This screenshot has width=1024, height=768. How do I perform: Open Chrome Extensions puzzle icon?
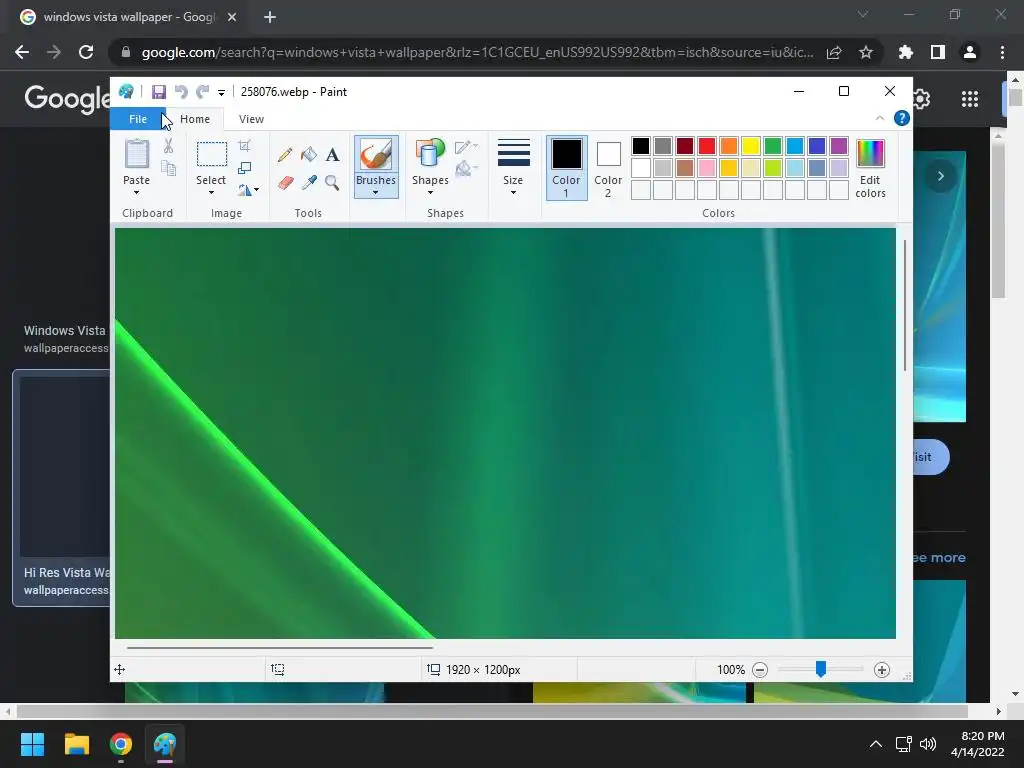click(x=906, y=52)
